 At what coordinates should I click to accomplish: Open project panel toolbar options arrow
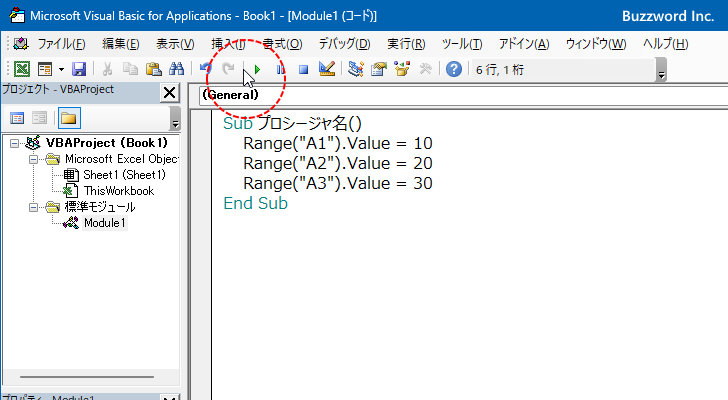175,118
